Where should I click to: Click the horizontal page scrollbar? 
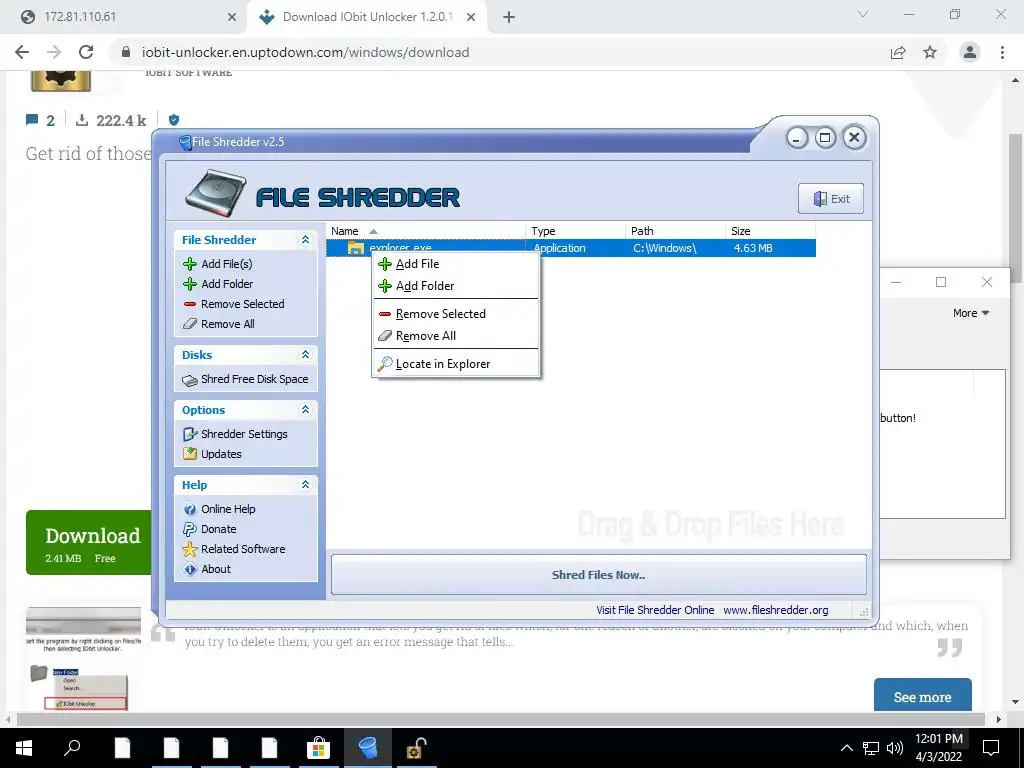pyautogui.click(x=500, y=719)
